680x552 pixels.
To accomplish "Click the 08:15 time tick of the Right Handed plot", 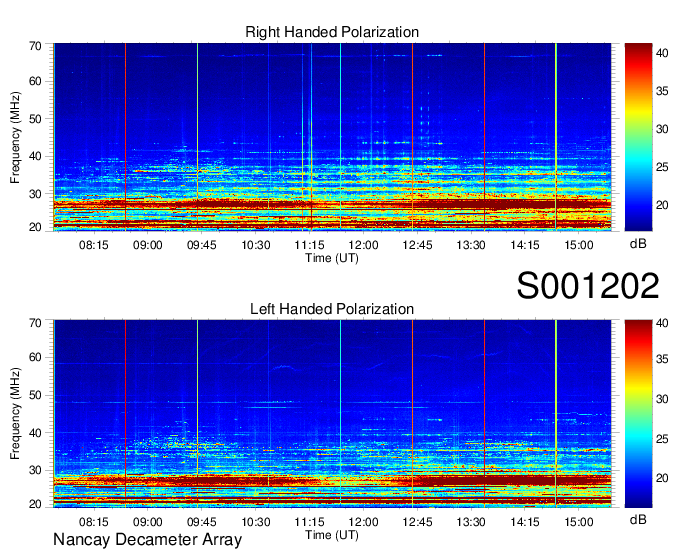I will pyautogui.click(x=93, y=245).
